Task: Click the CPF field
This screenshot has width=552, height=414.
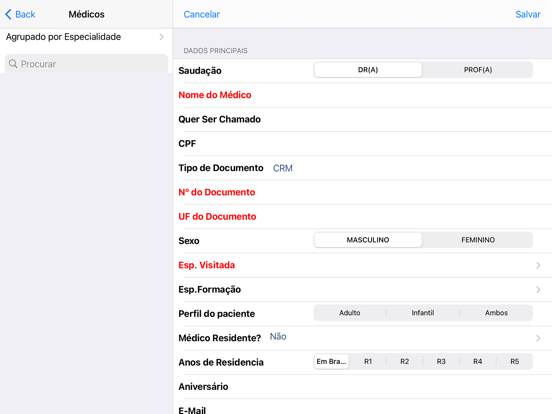Action: (363, 144)
